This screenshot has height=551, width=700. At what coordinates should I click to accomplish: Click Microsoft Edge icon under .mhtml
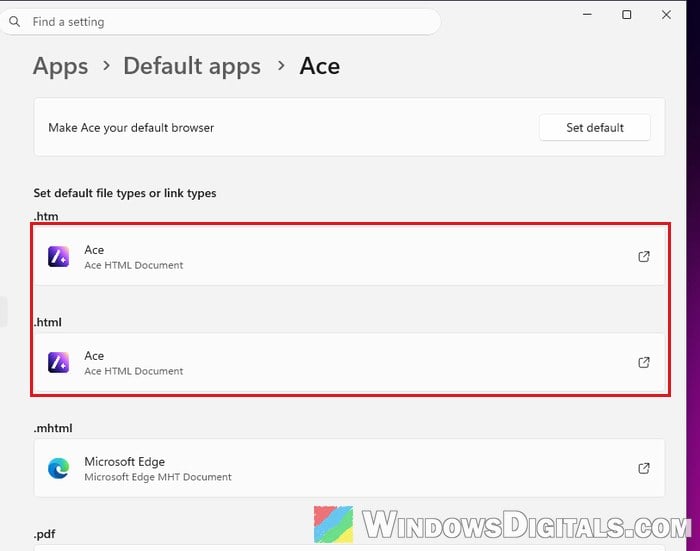pos(58,468)
